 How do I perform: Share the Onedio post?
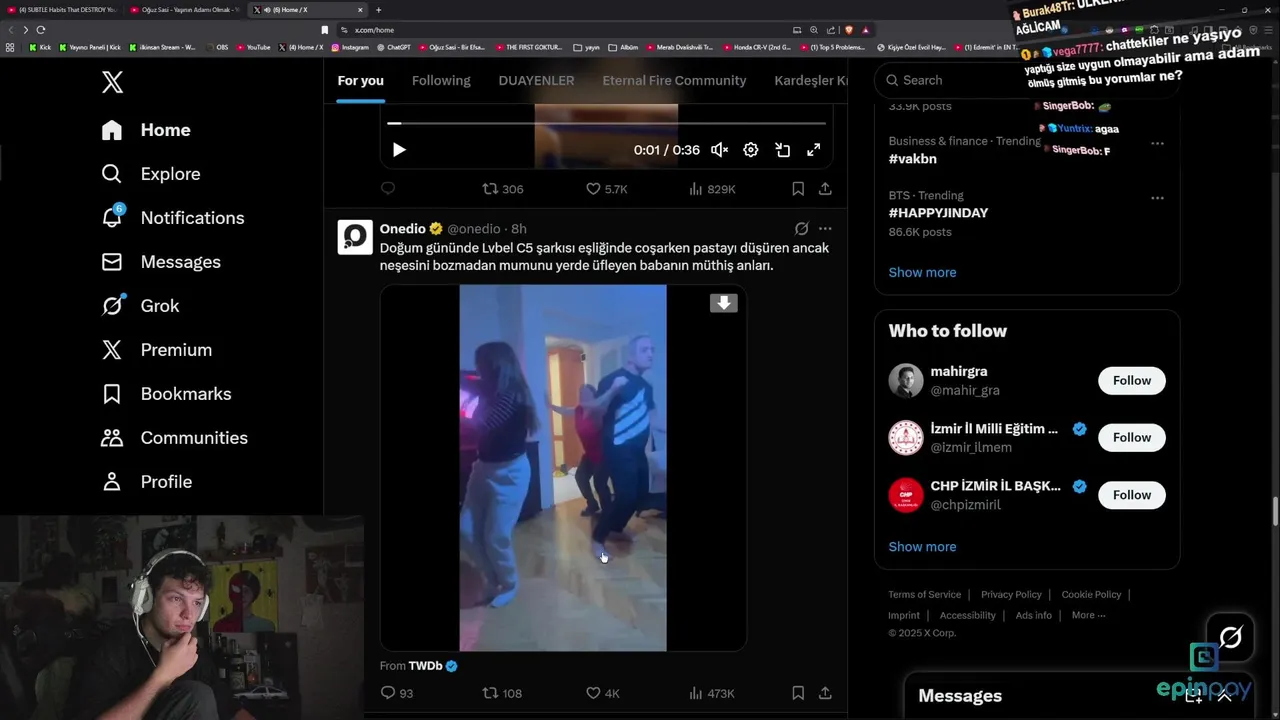(825, 692)
